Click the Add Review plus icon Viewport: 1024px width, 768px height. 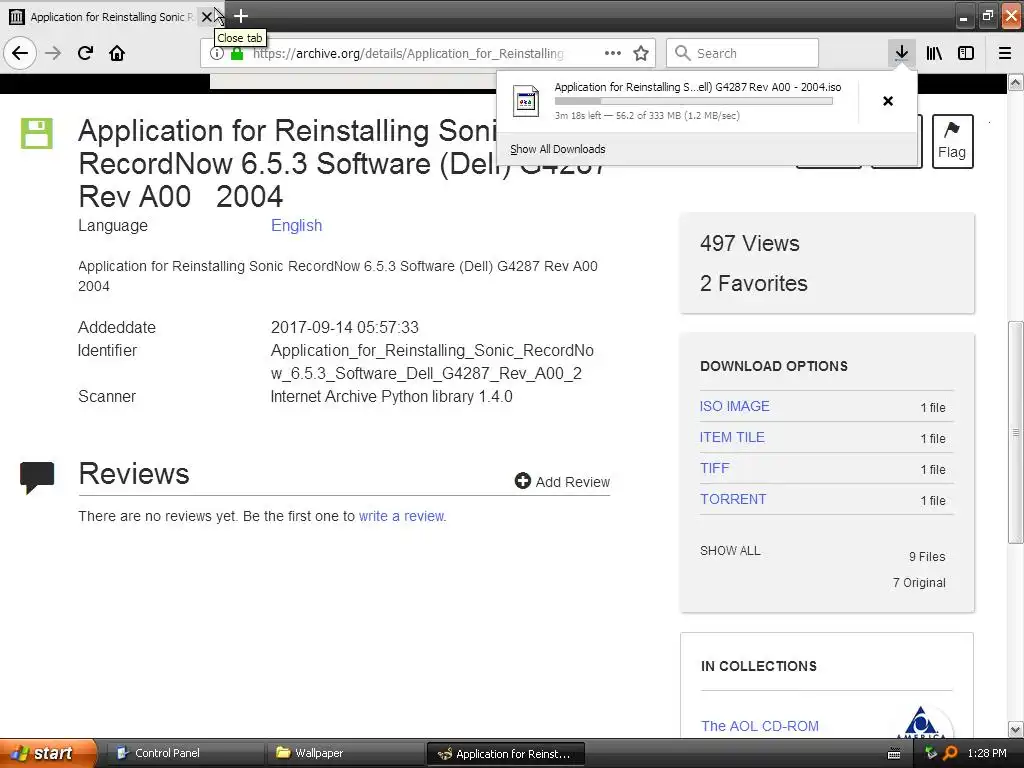tap(522, 481)
